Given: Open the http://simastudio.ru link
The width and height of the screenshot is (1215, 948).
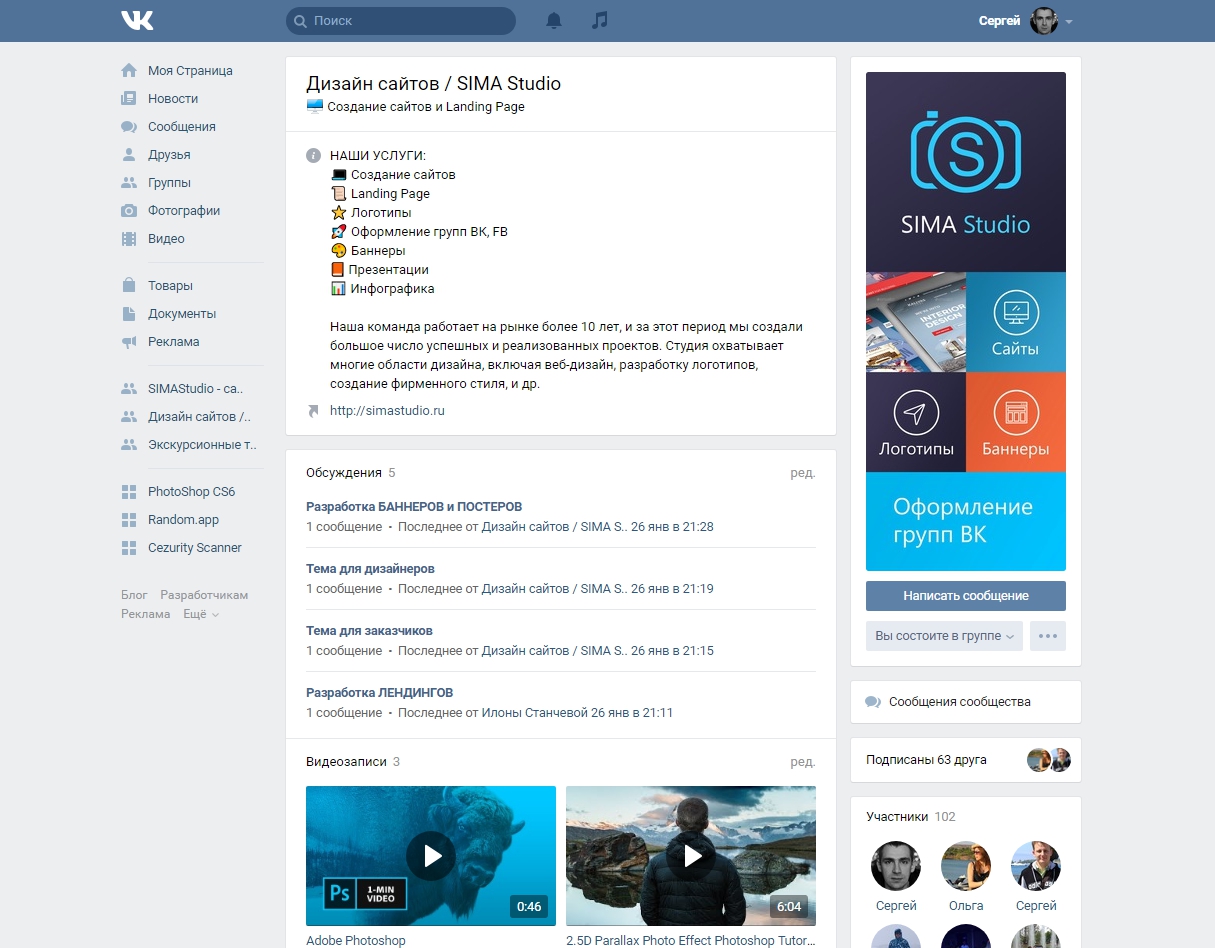Looking at the screenshot, I should pos(387,411).
